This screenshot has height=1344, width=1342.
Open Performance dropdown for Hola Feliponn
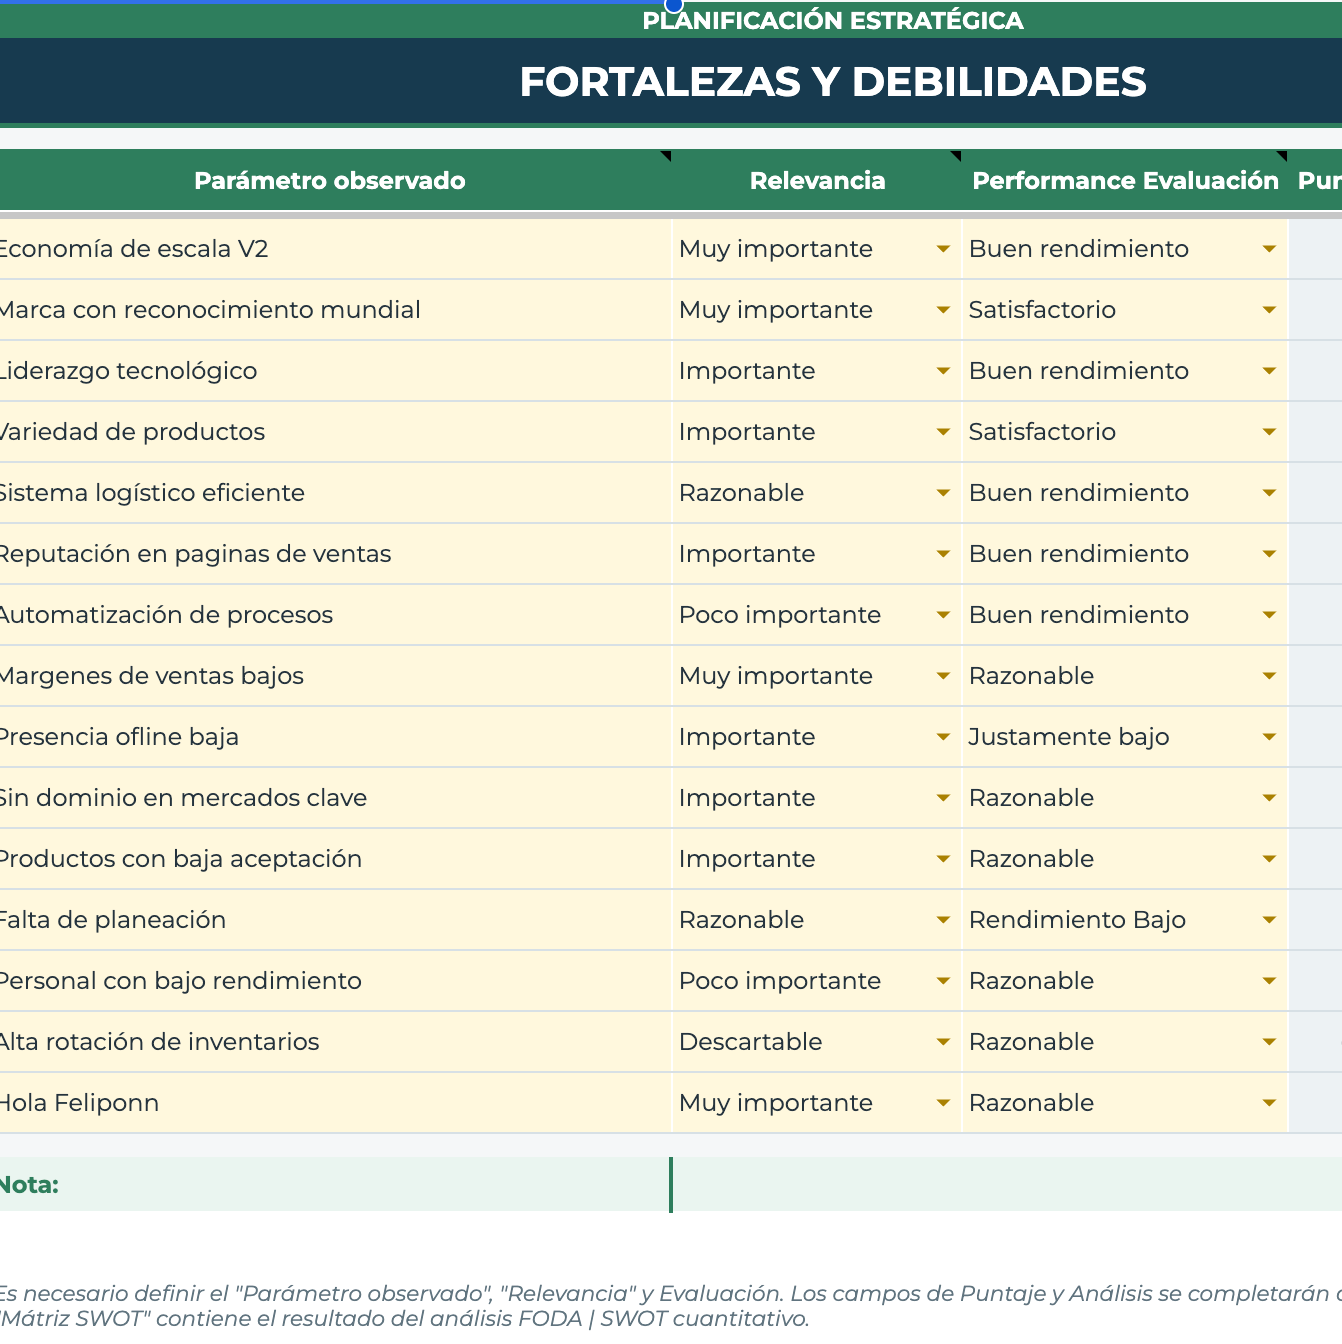tap(1269, 1103)
